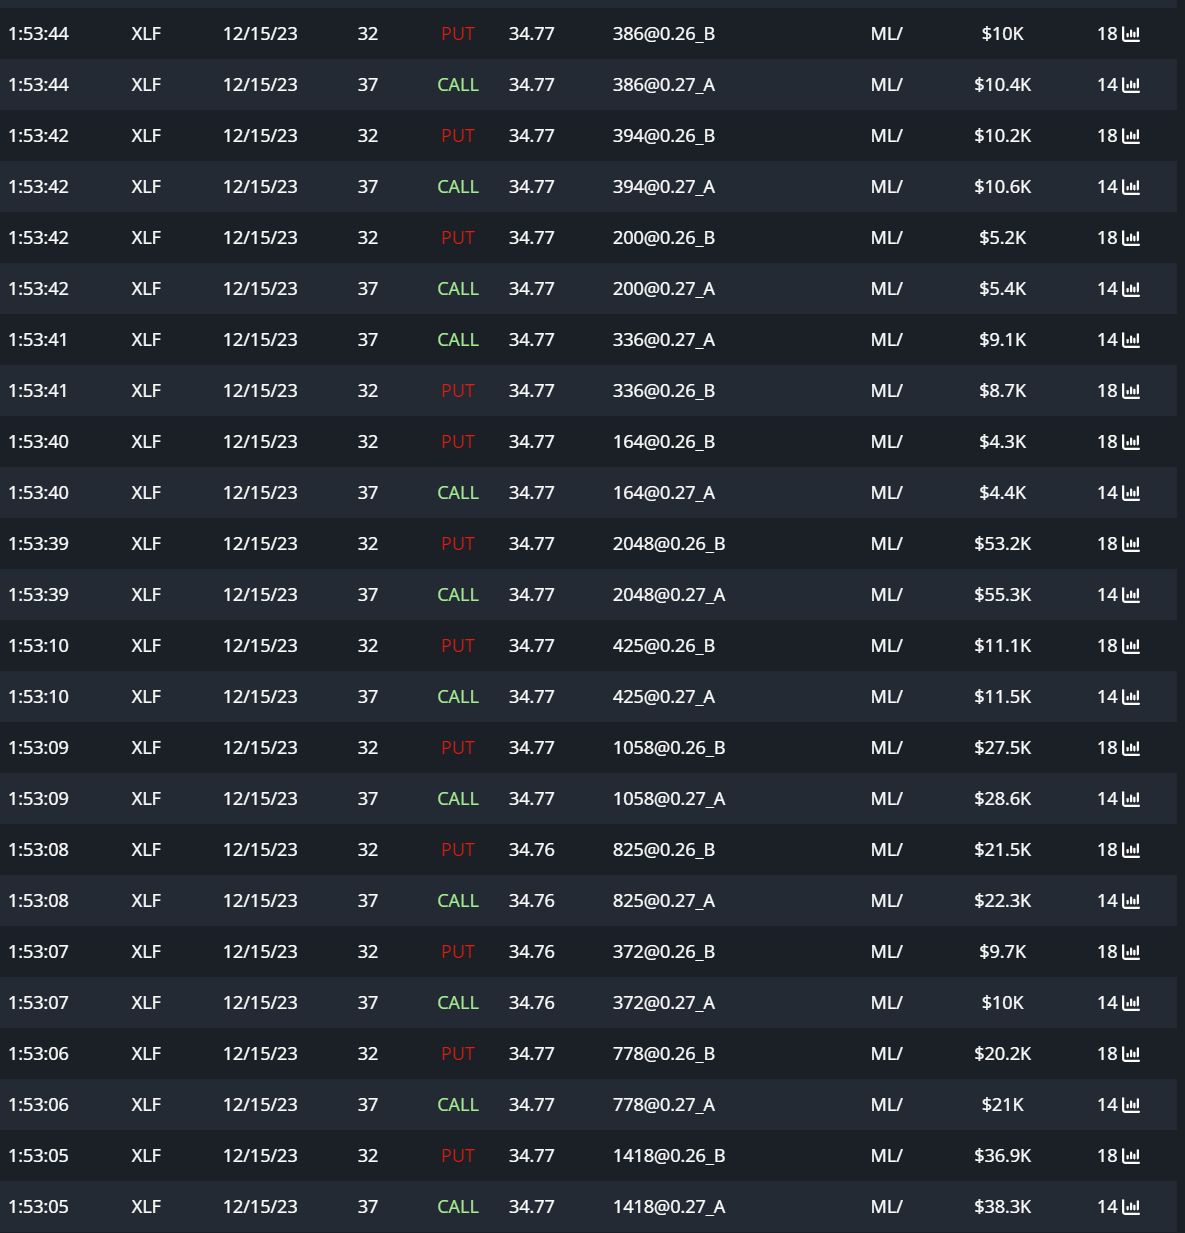Open chart icon beside 336@0.26_B
Screen dimensions: 1185x1233
point(1131,391)
